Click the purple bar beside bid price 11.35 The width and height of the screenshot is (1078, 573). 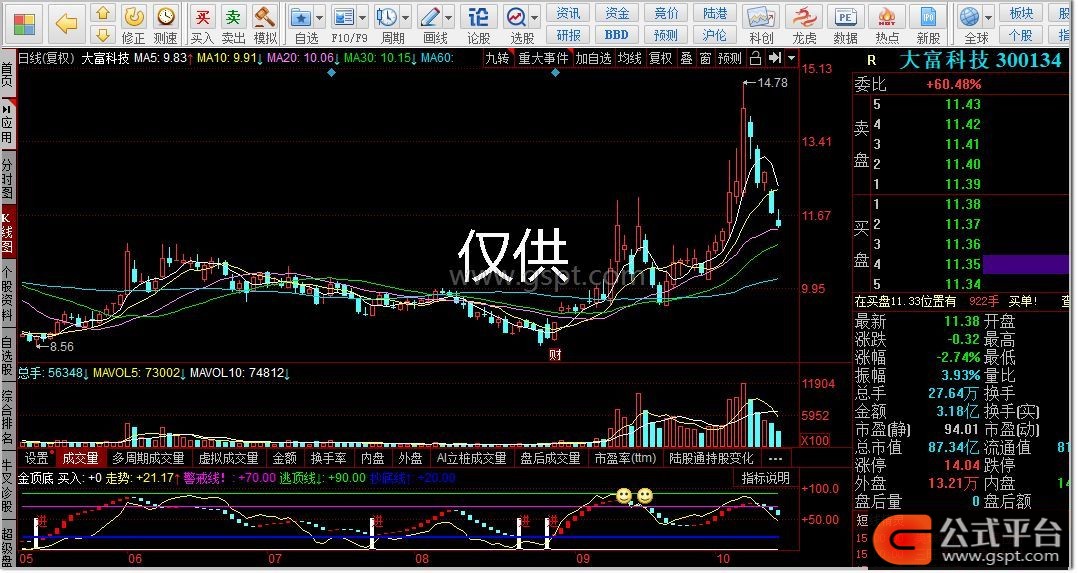[1026, 264]
